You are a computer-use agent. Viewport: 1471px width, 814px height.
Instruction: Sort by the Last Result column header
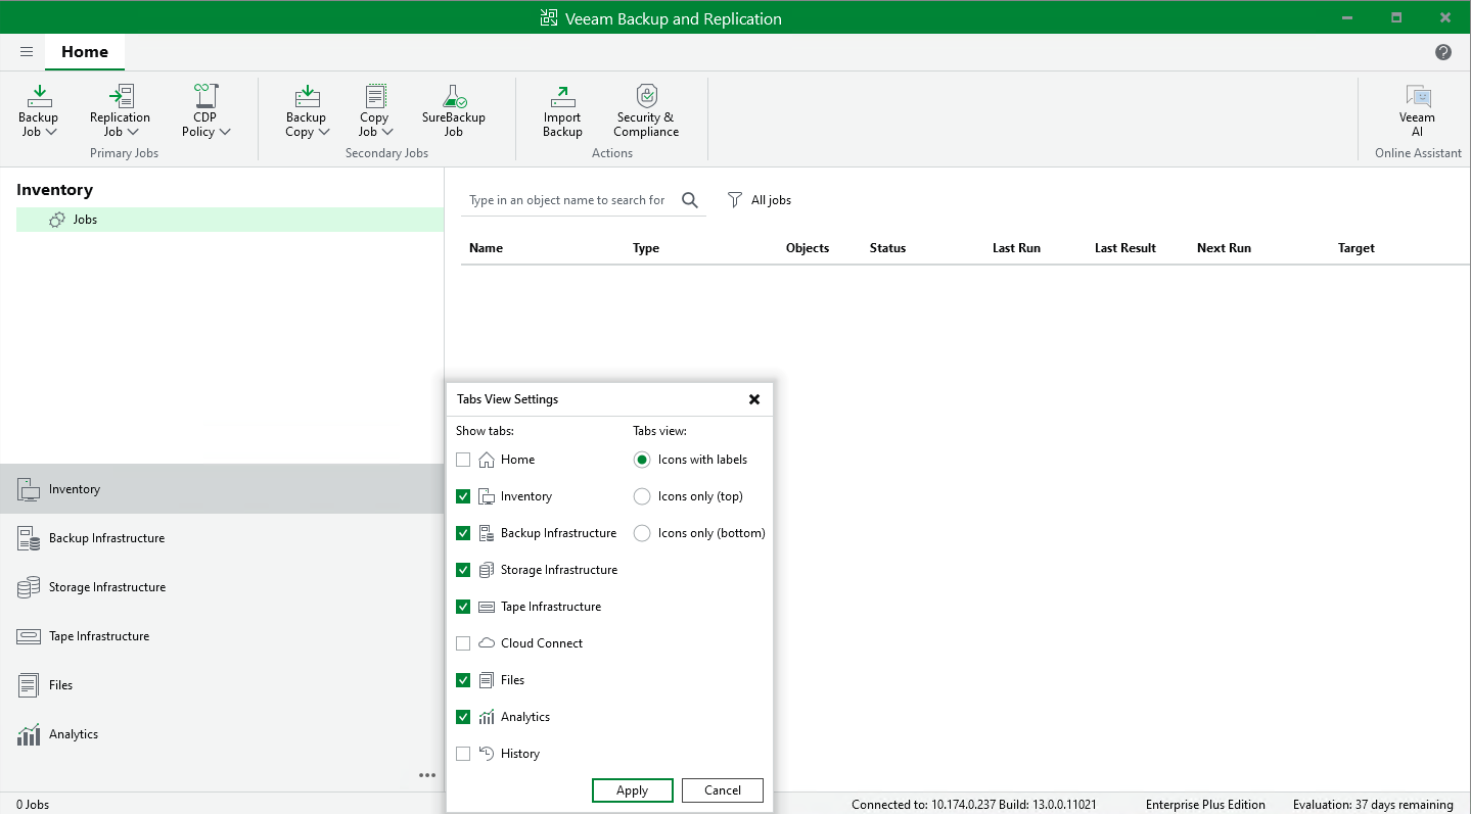pyautogui.click(x=1125, y=248)
